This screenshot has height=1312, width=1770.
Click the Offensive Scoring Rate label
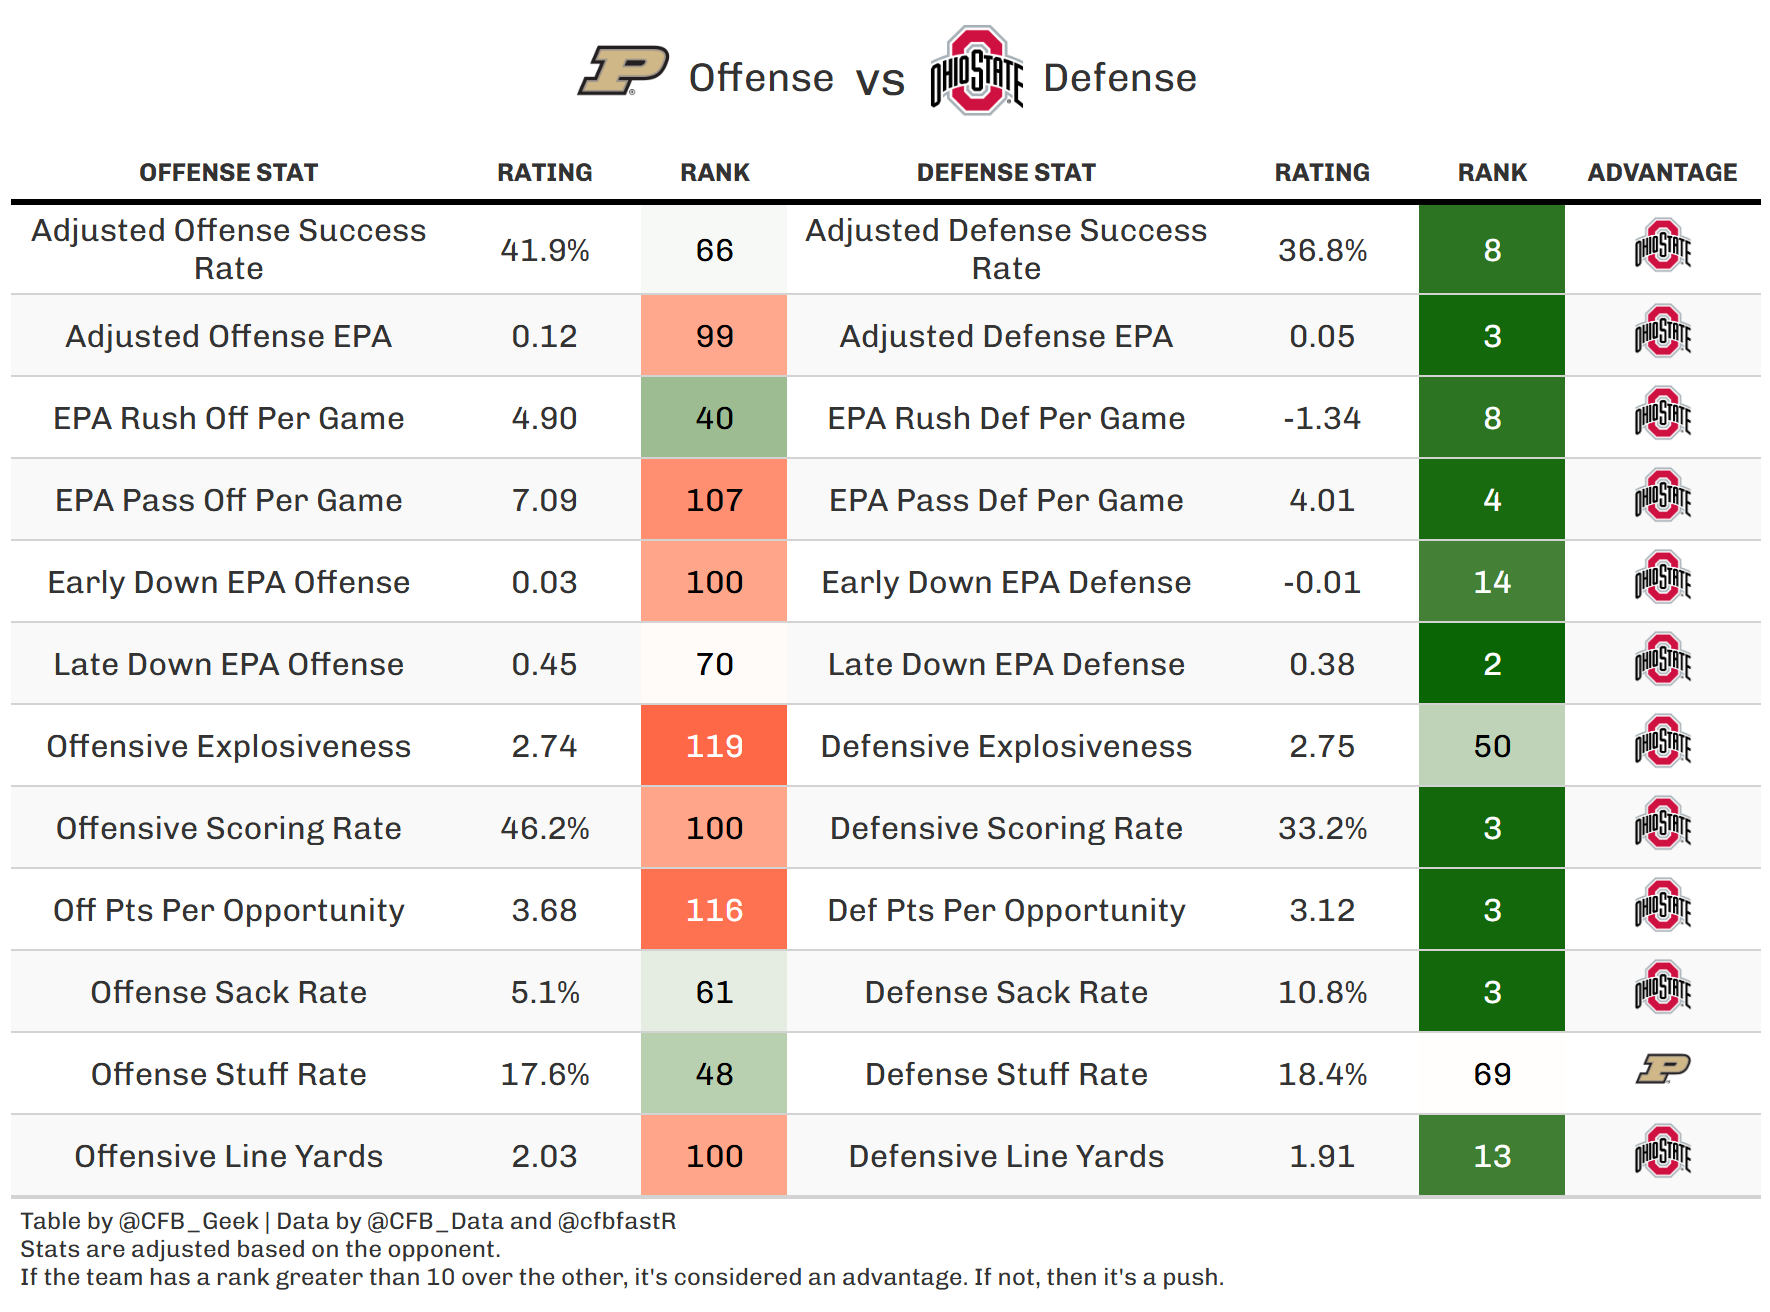228,828
